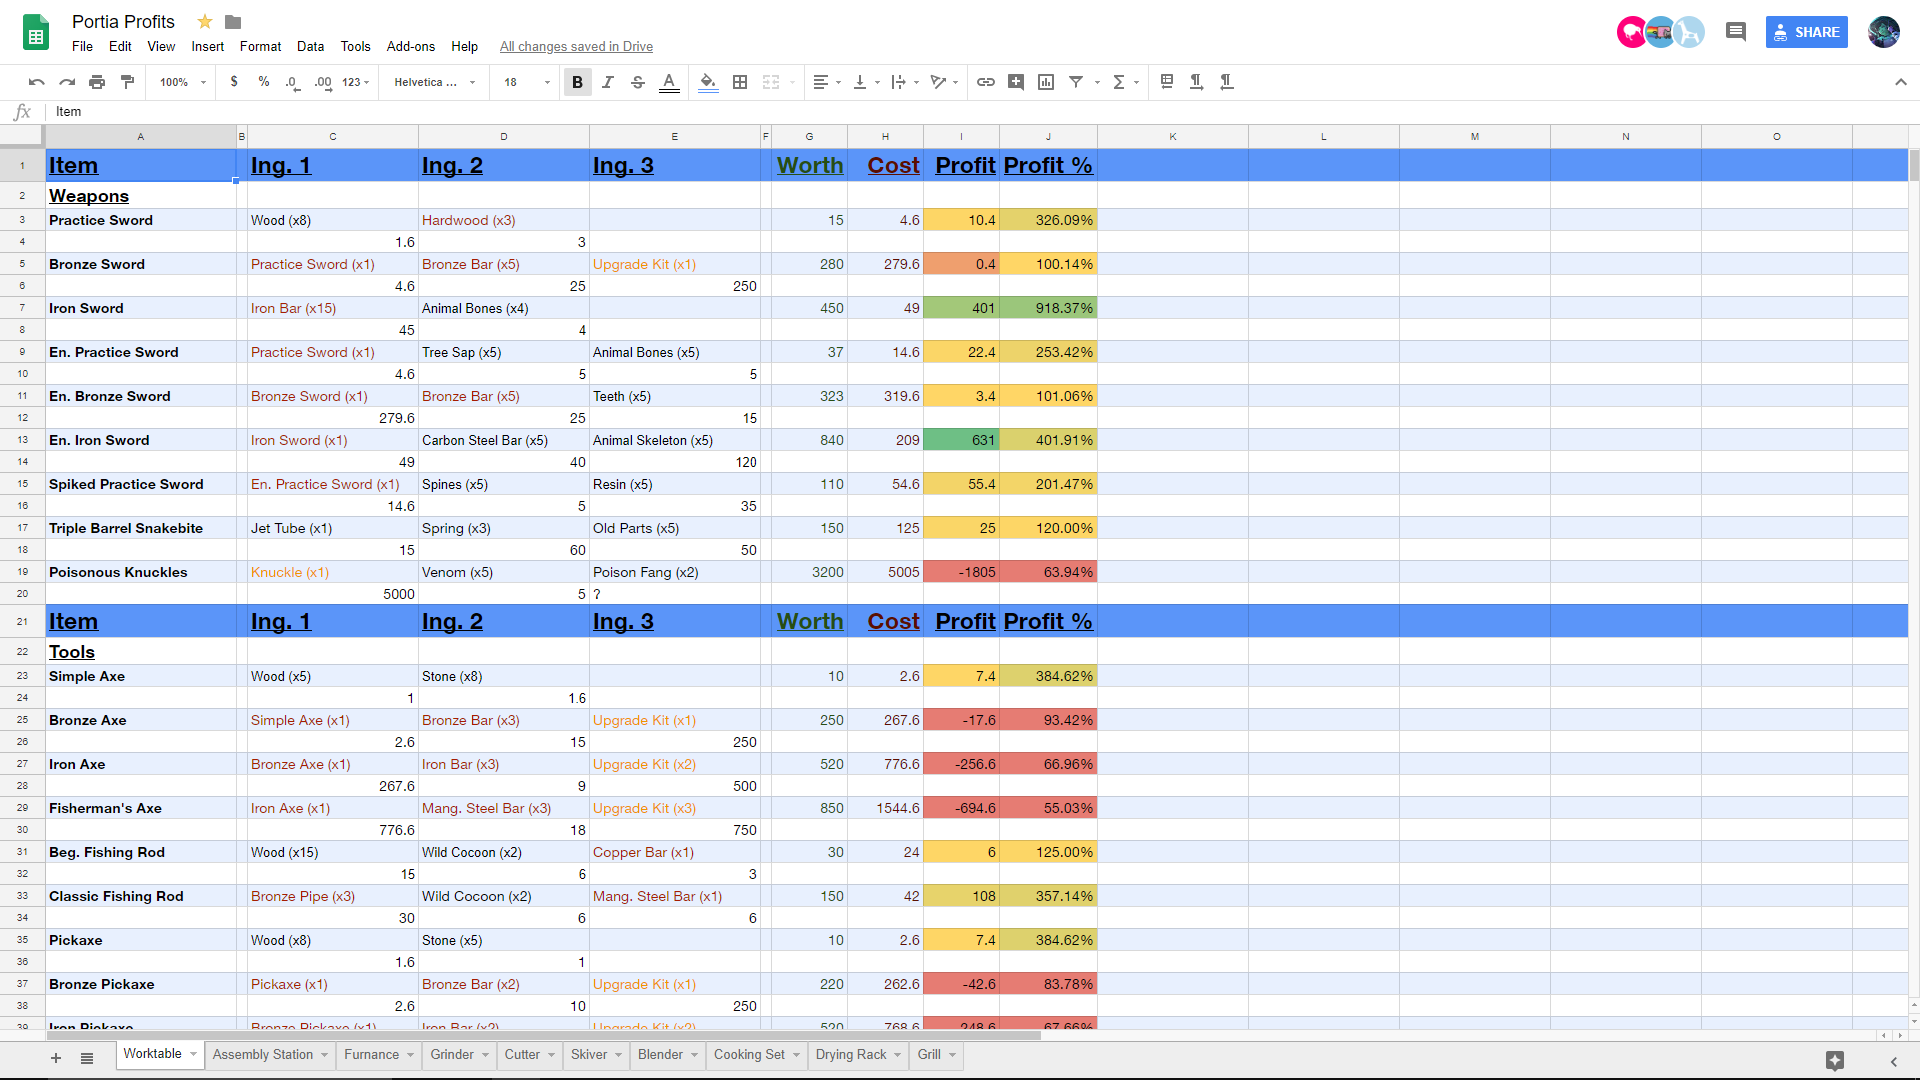Open the borders tool
This screenshot has width=1920, height=1080.
pyautogui.click(x=740, y=82)
